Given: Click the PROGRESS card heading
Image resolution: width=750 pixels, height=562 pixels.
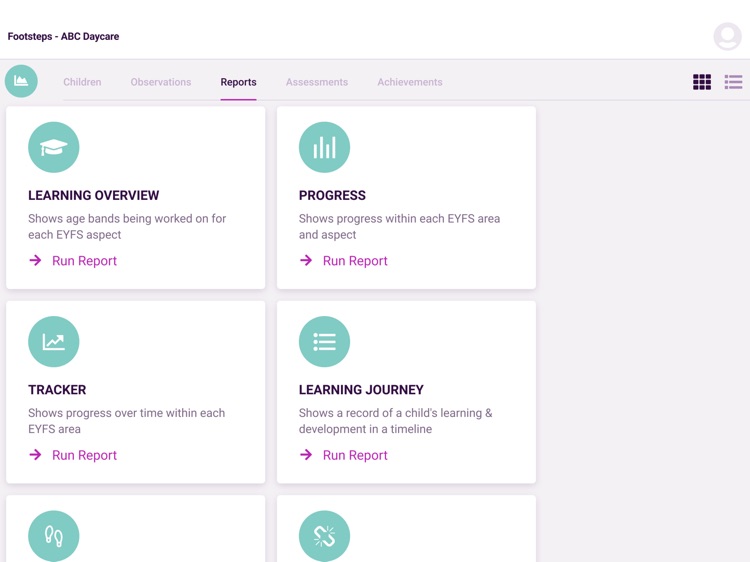Looking at the screenshot, I should [x=332, y=195].
